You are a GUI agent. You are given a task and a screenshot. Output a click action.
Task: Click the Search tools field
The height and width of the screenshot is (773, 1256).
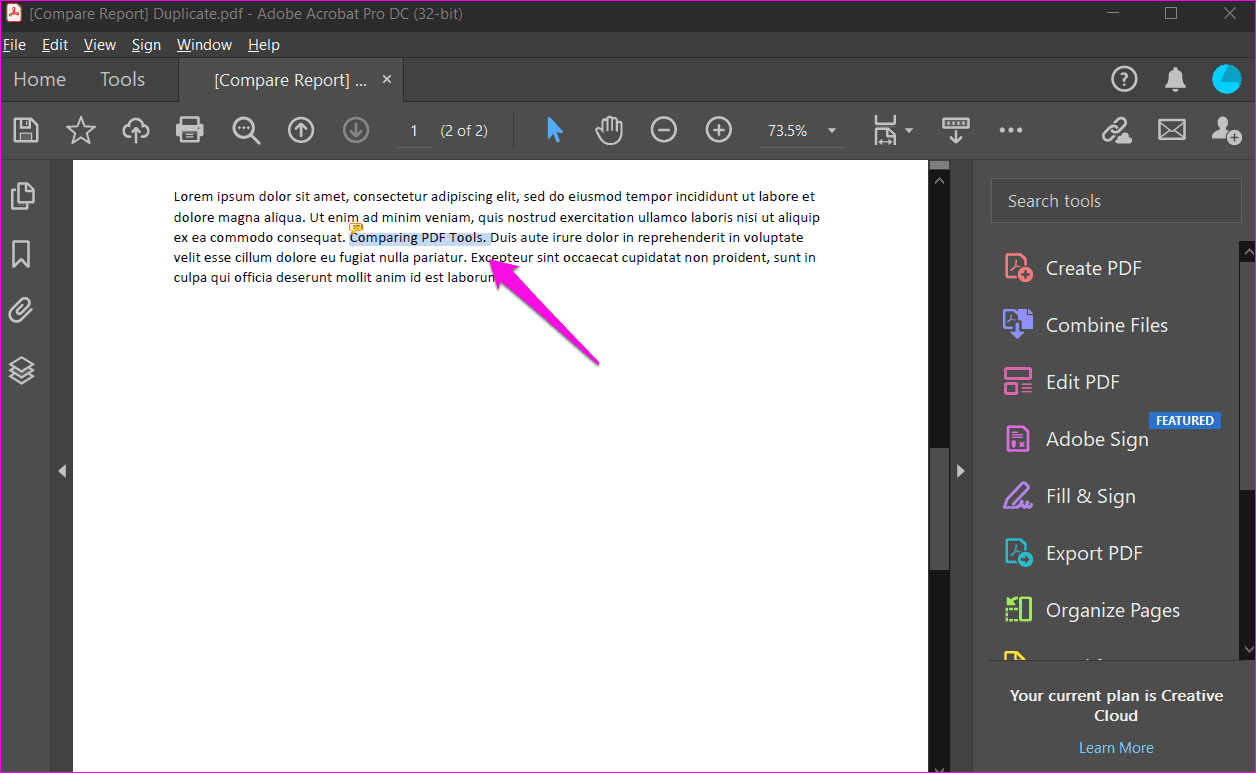1116,201
